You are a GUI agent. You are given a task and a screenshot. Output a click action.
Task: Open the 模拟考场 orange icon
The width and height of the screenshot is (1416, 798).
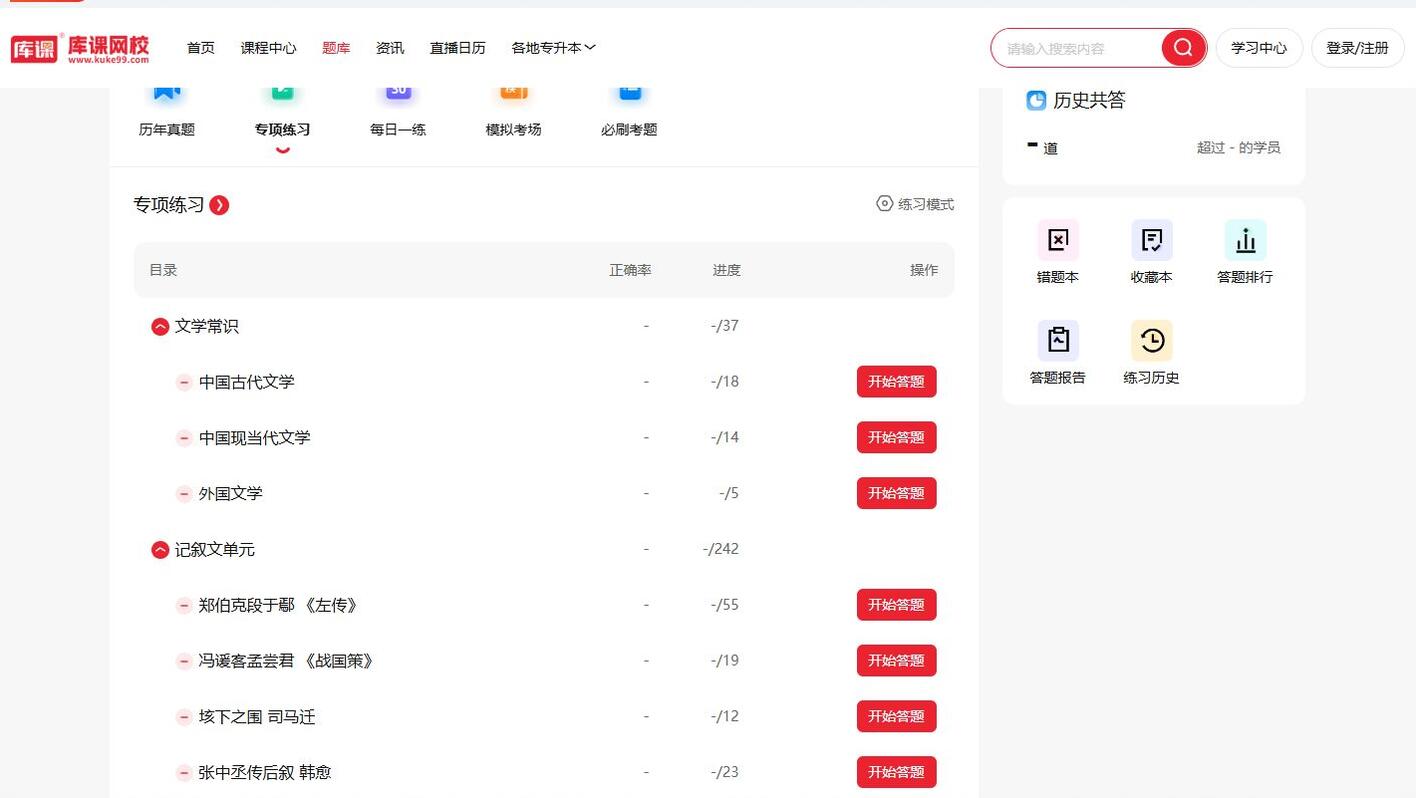point(514,93)
